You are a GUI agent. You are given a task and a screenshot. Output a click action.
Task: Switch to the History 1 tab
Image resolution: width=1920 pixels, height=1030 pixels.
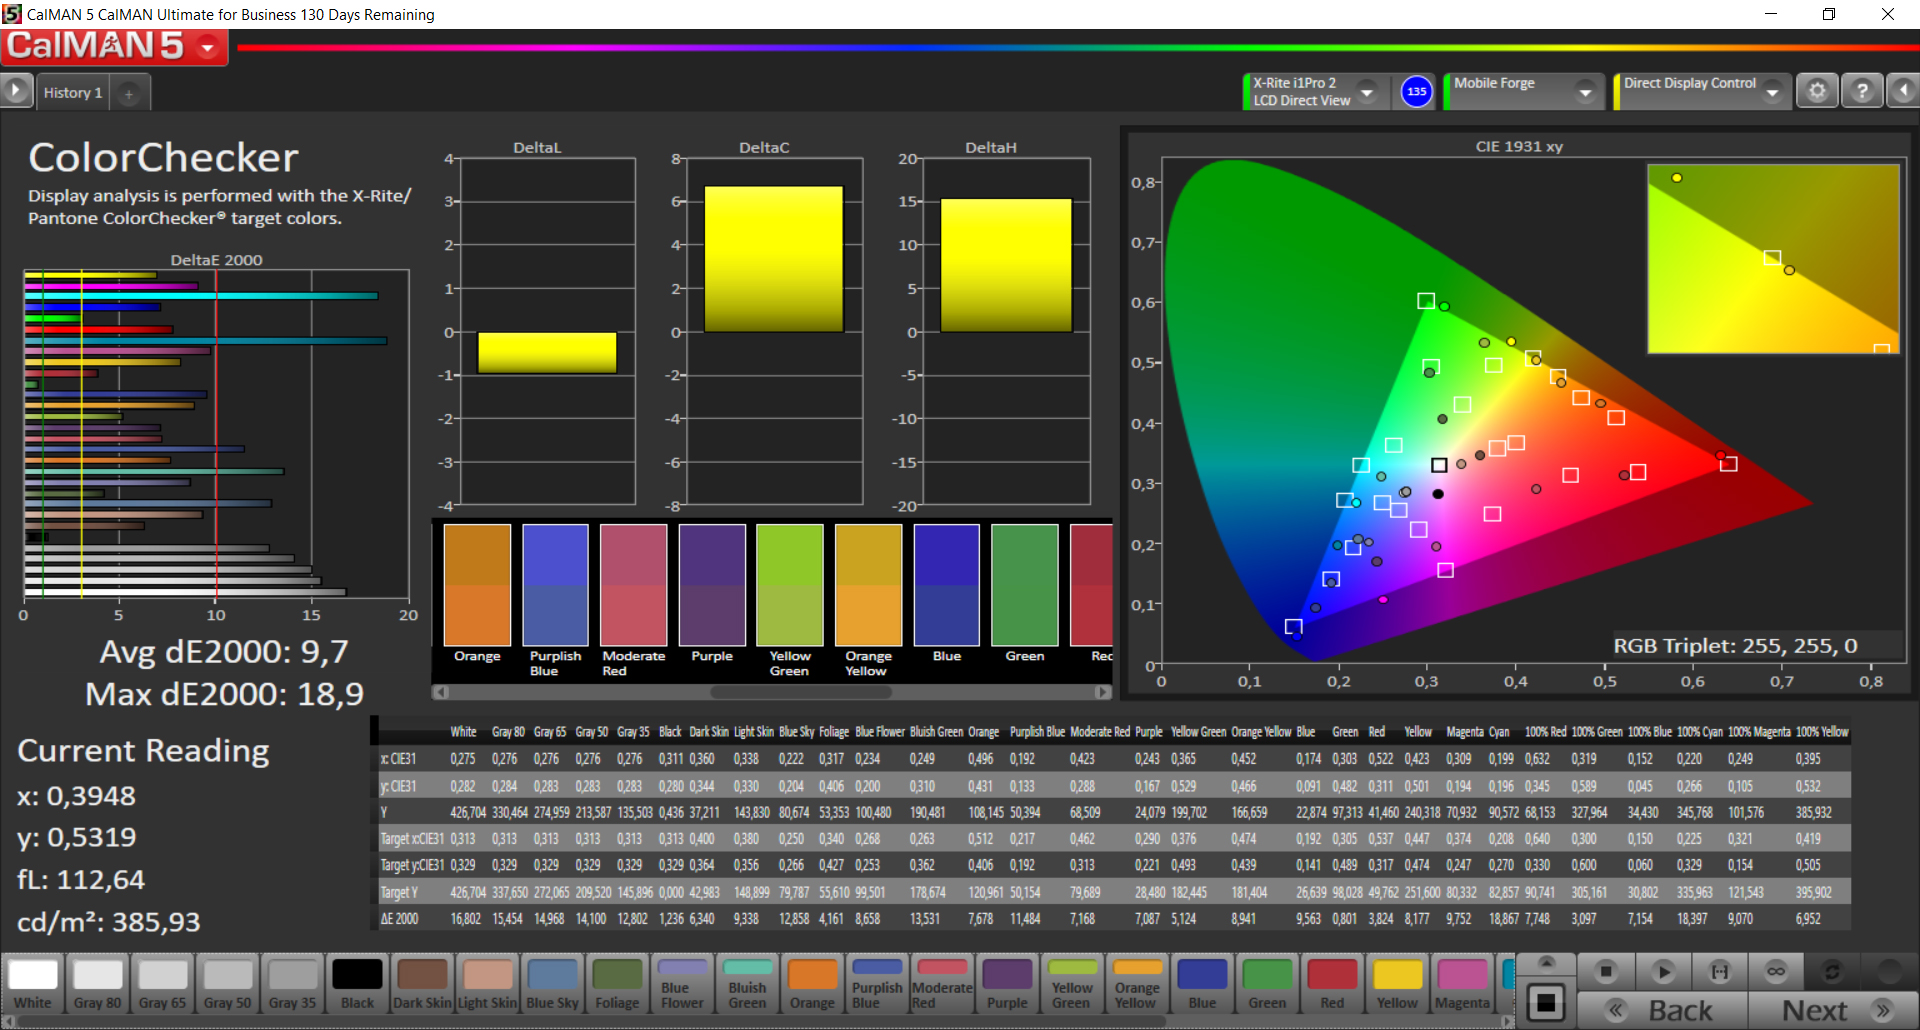pos(72,93)
